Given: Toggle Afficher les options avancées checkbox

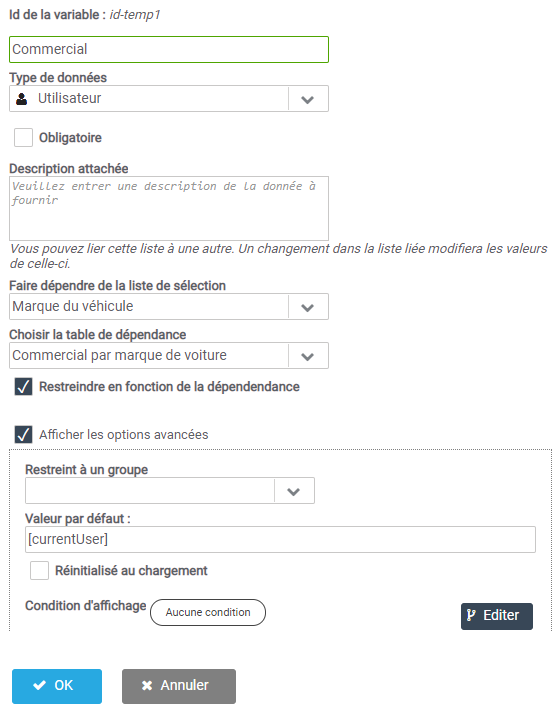Looking at the screenshot, I should [23, 434].
